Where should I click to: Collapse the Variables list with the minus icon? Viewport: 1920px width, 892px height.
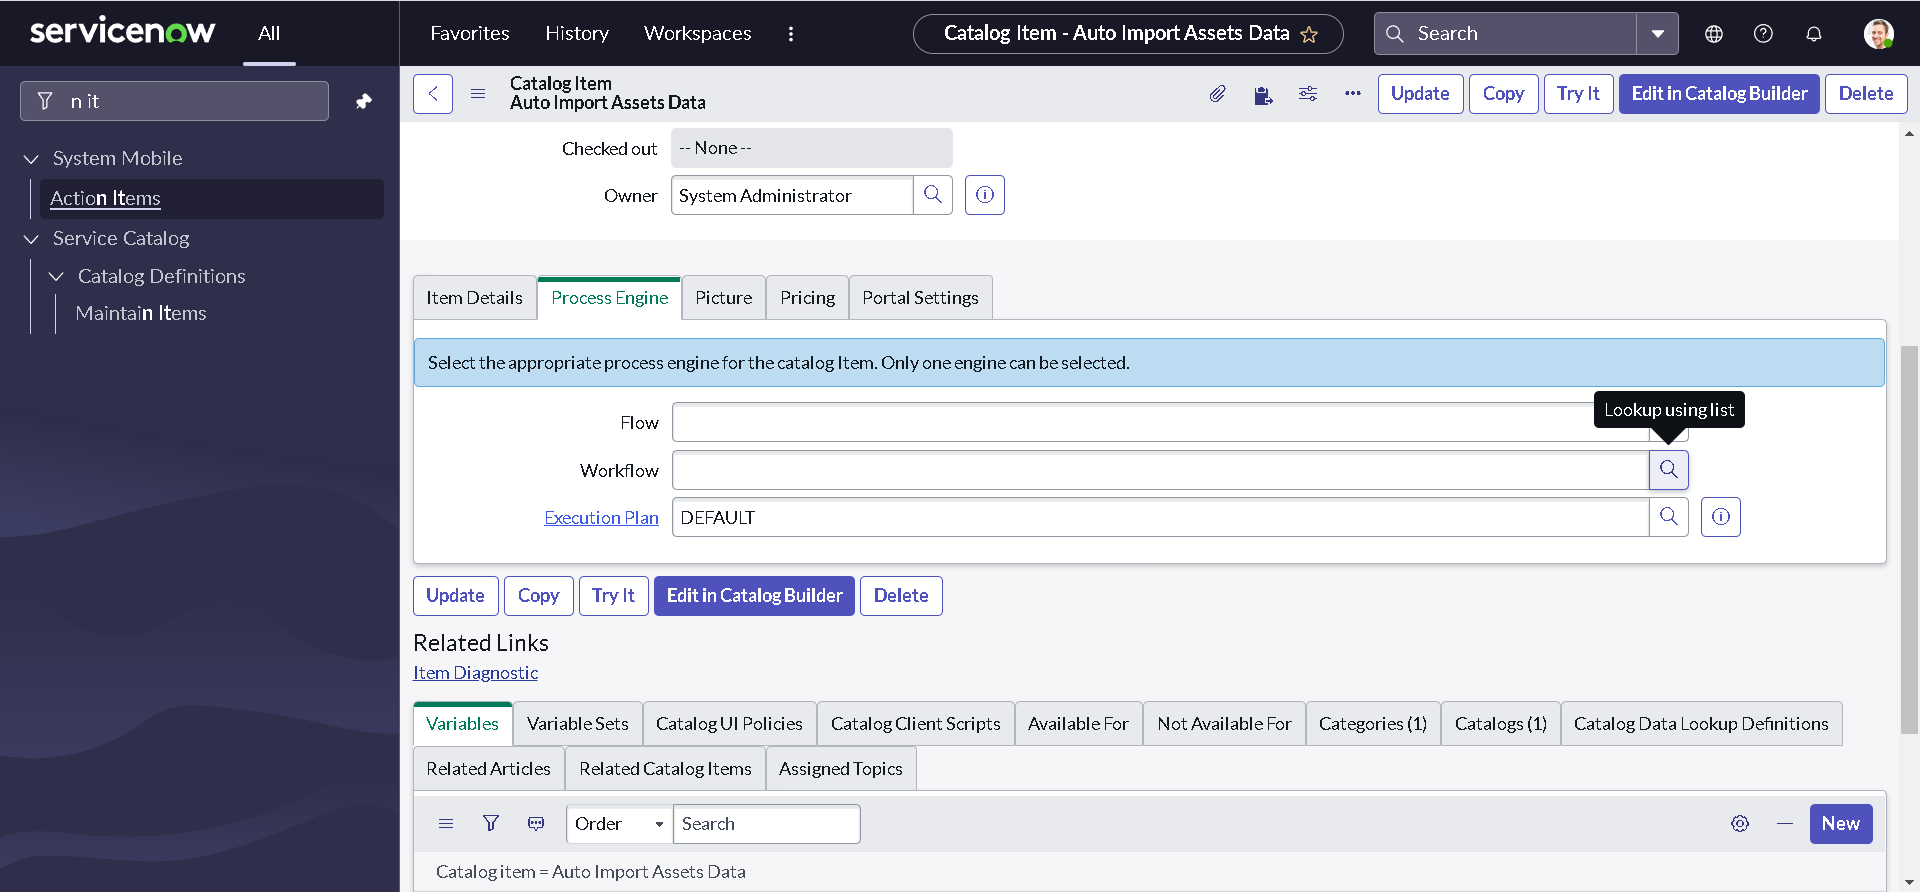pos(1785,824)
